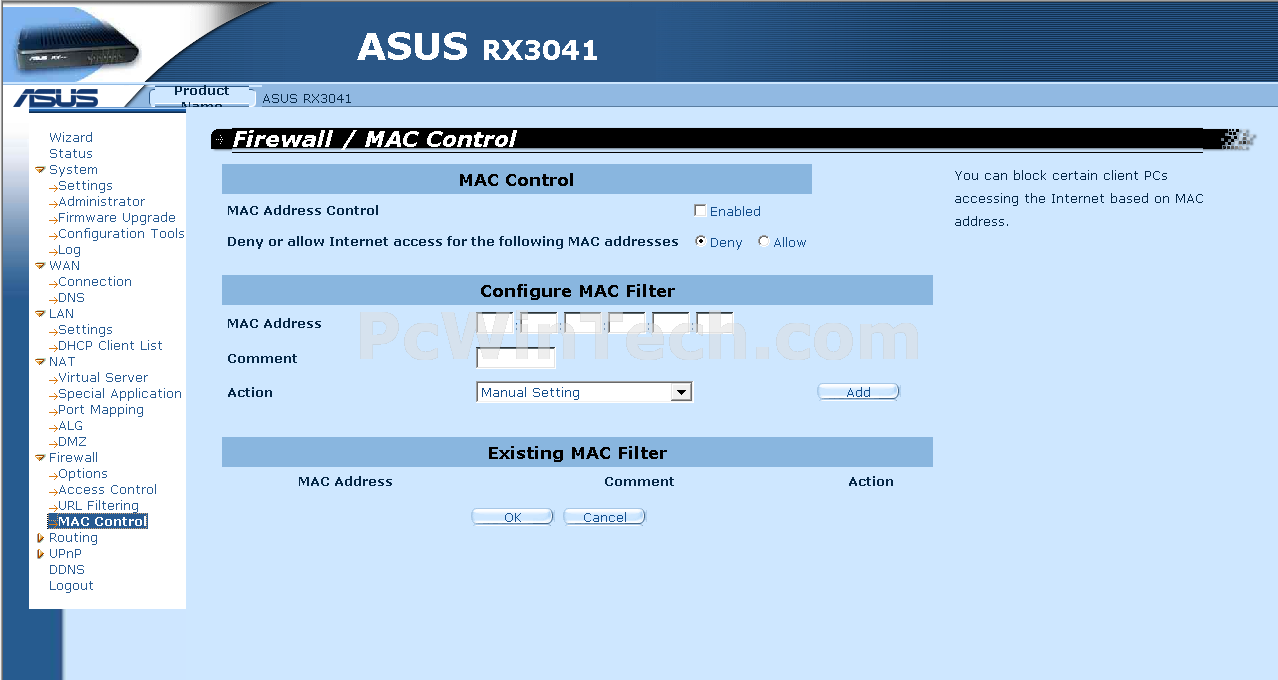Image resolution: width=1278 pixels, height=680 pixels.
Task: Open Virtual Server page
Action: pyautogui.click(x=103, y=378)
